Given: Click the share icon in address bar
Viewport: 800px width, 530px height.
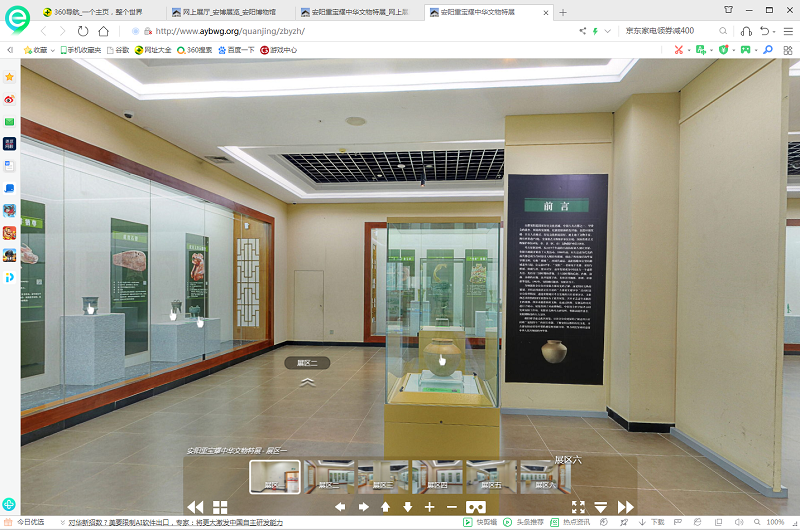Looking at the screenshot, I should (583, 31).
